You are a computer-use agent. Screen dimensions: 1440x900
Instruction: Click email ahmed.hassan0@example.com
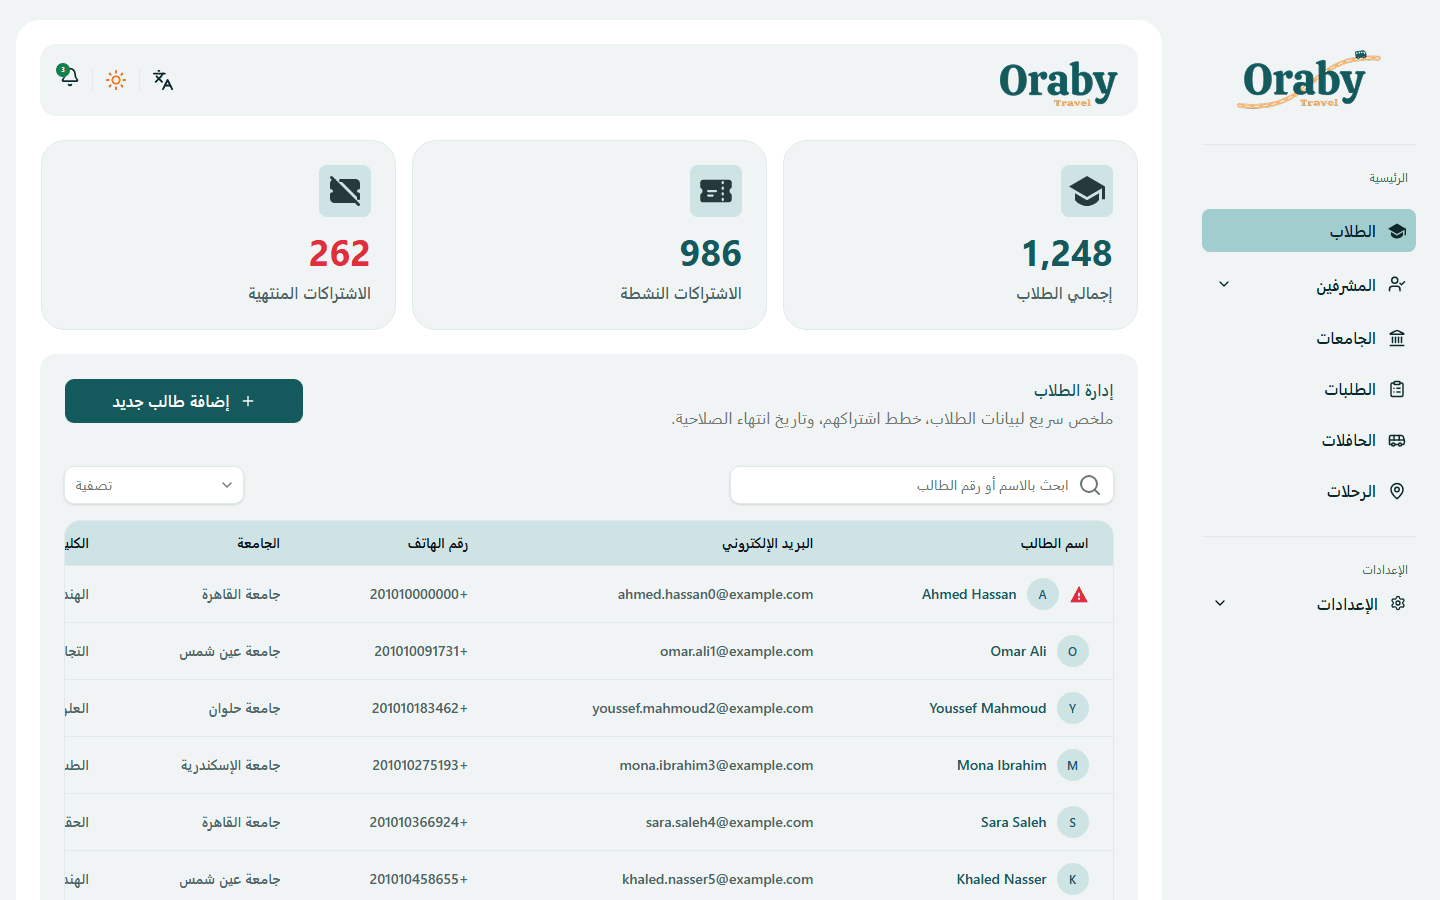[715, 594]
